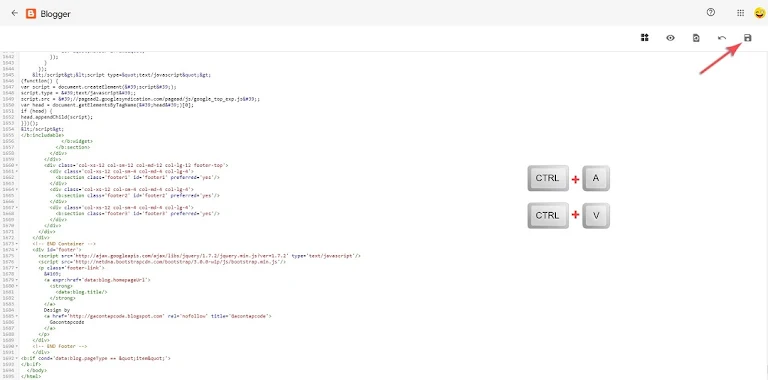Click the bootstrap.min.js script line
The width and height of the screenshot is (768, 380).
162,261
